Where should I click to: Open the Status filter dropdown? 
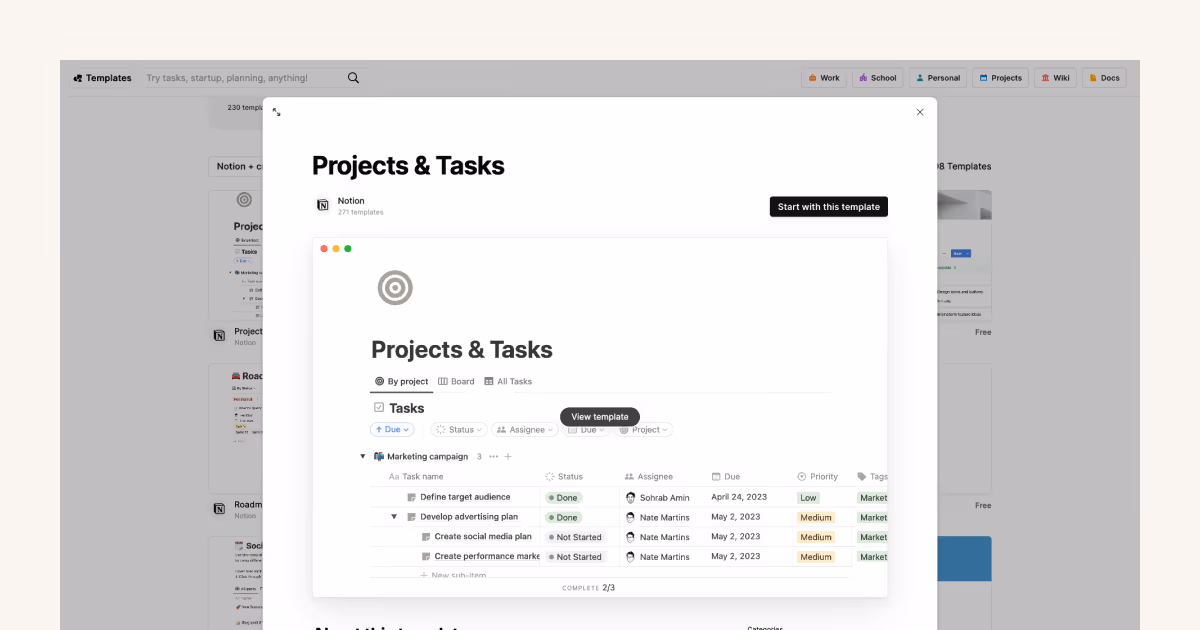pyautogui.click(x=458, y=429)
